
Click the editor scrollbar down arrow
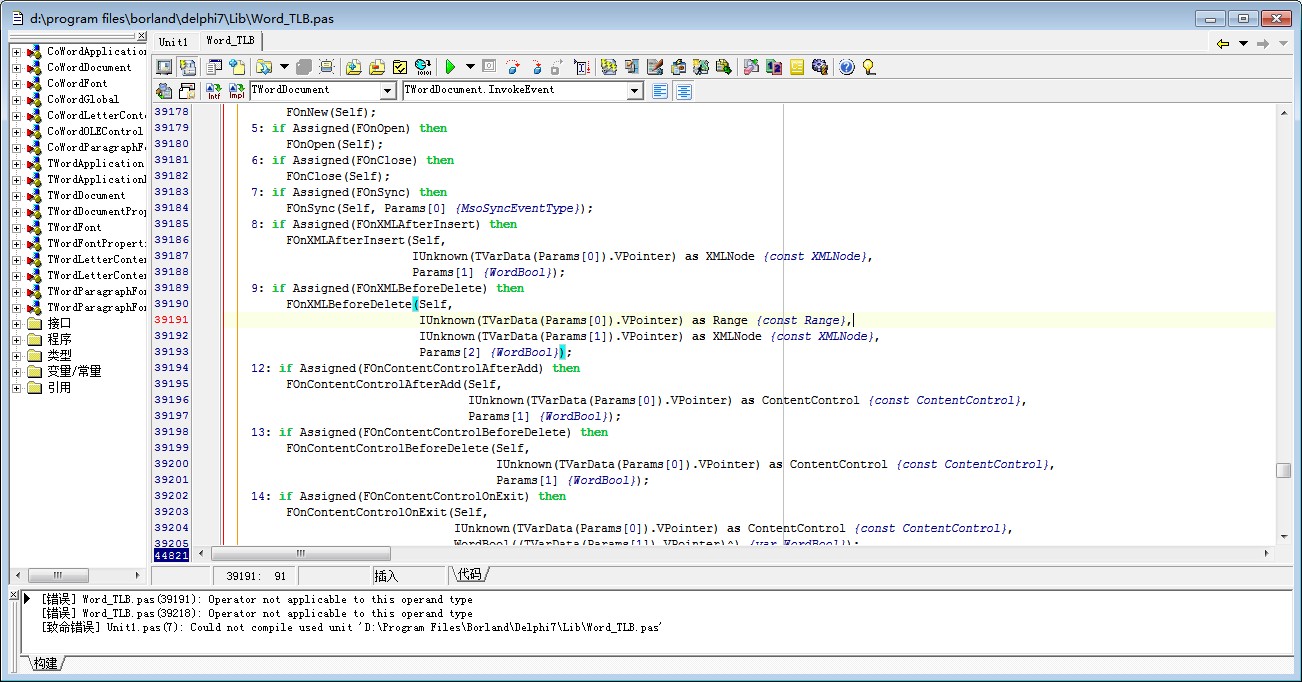pos(1283,536)
